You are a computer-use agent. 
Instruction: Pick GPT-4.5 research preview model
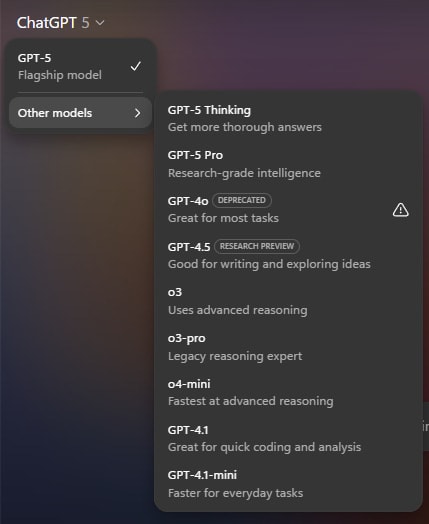288,255
